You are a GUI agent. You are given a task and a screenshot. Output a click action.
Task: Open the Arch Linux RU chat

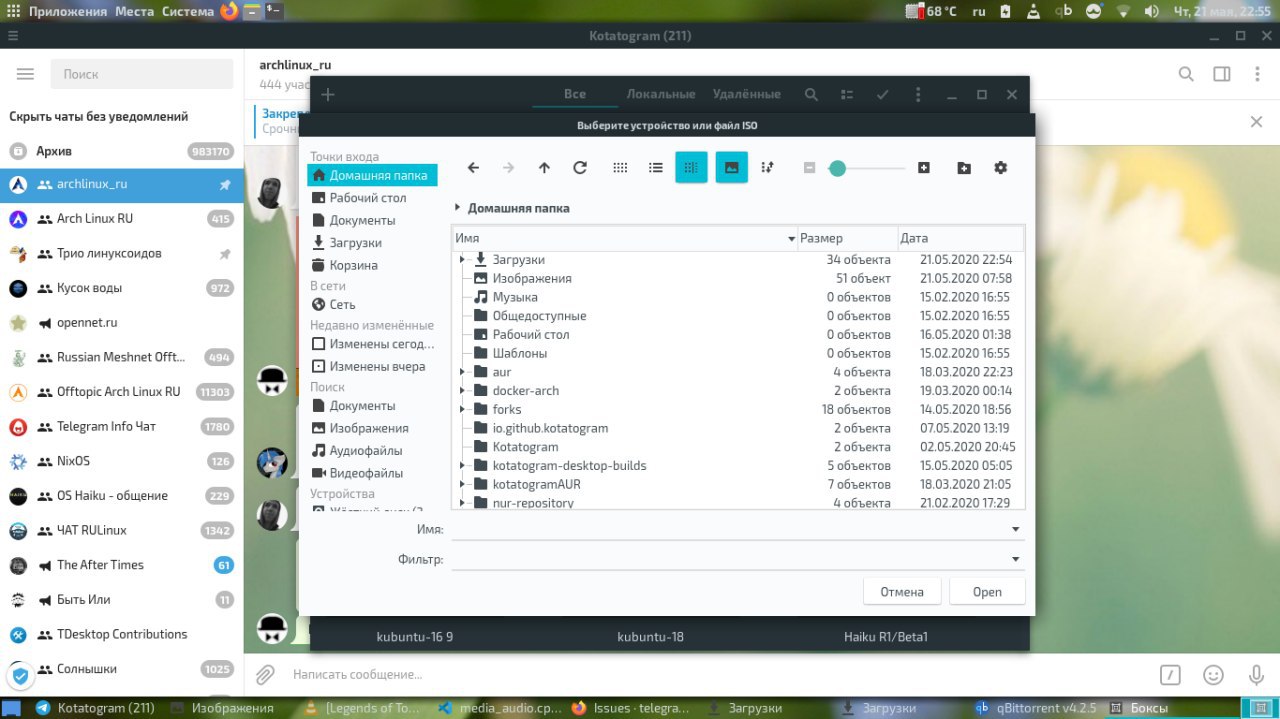(121, 219)
